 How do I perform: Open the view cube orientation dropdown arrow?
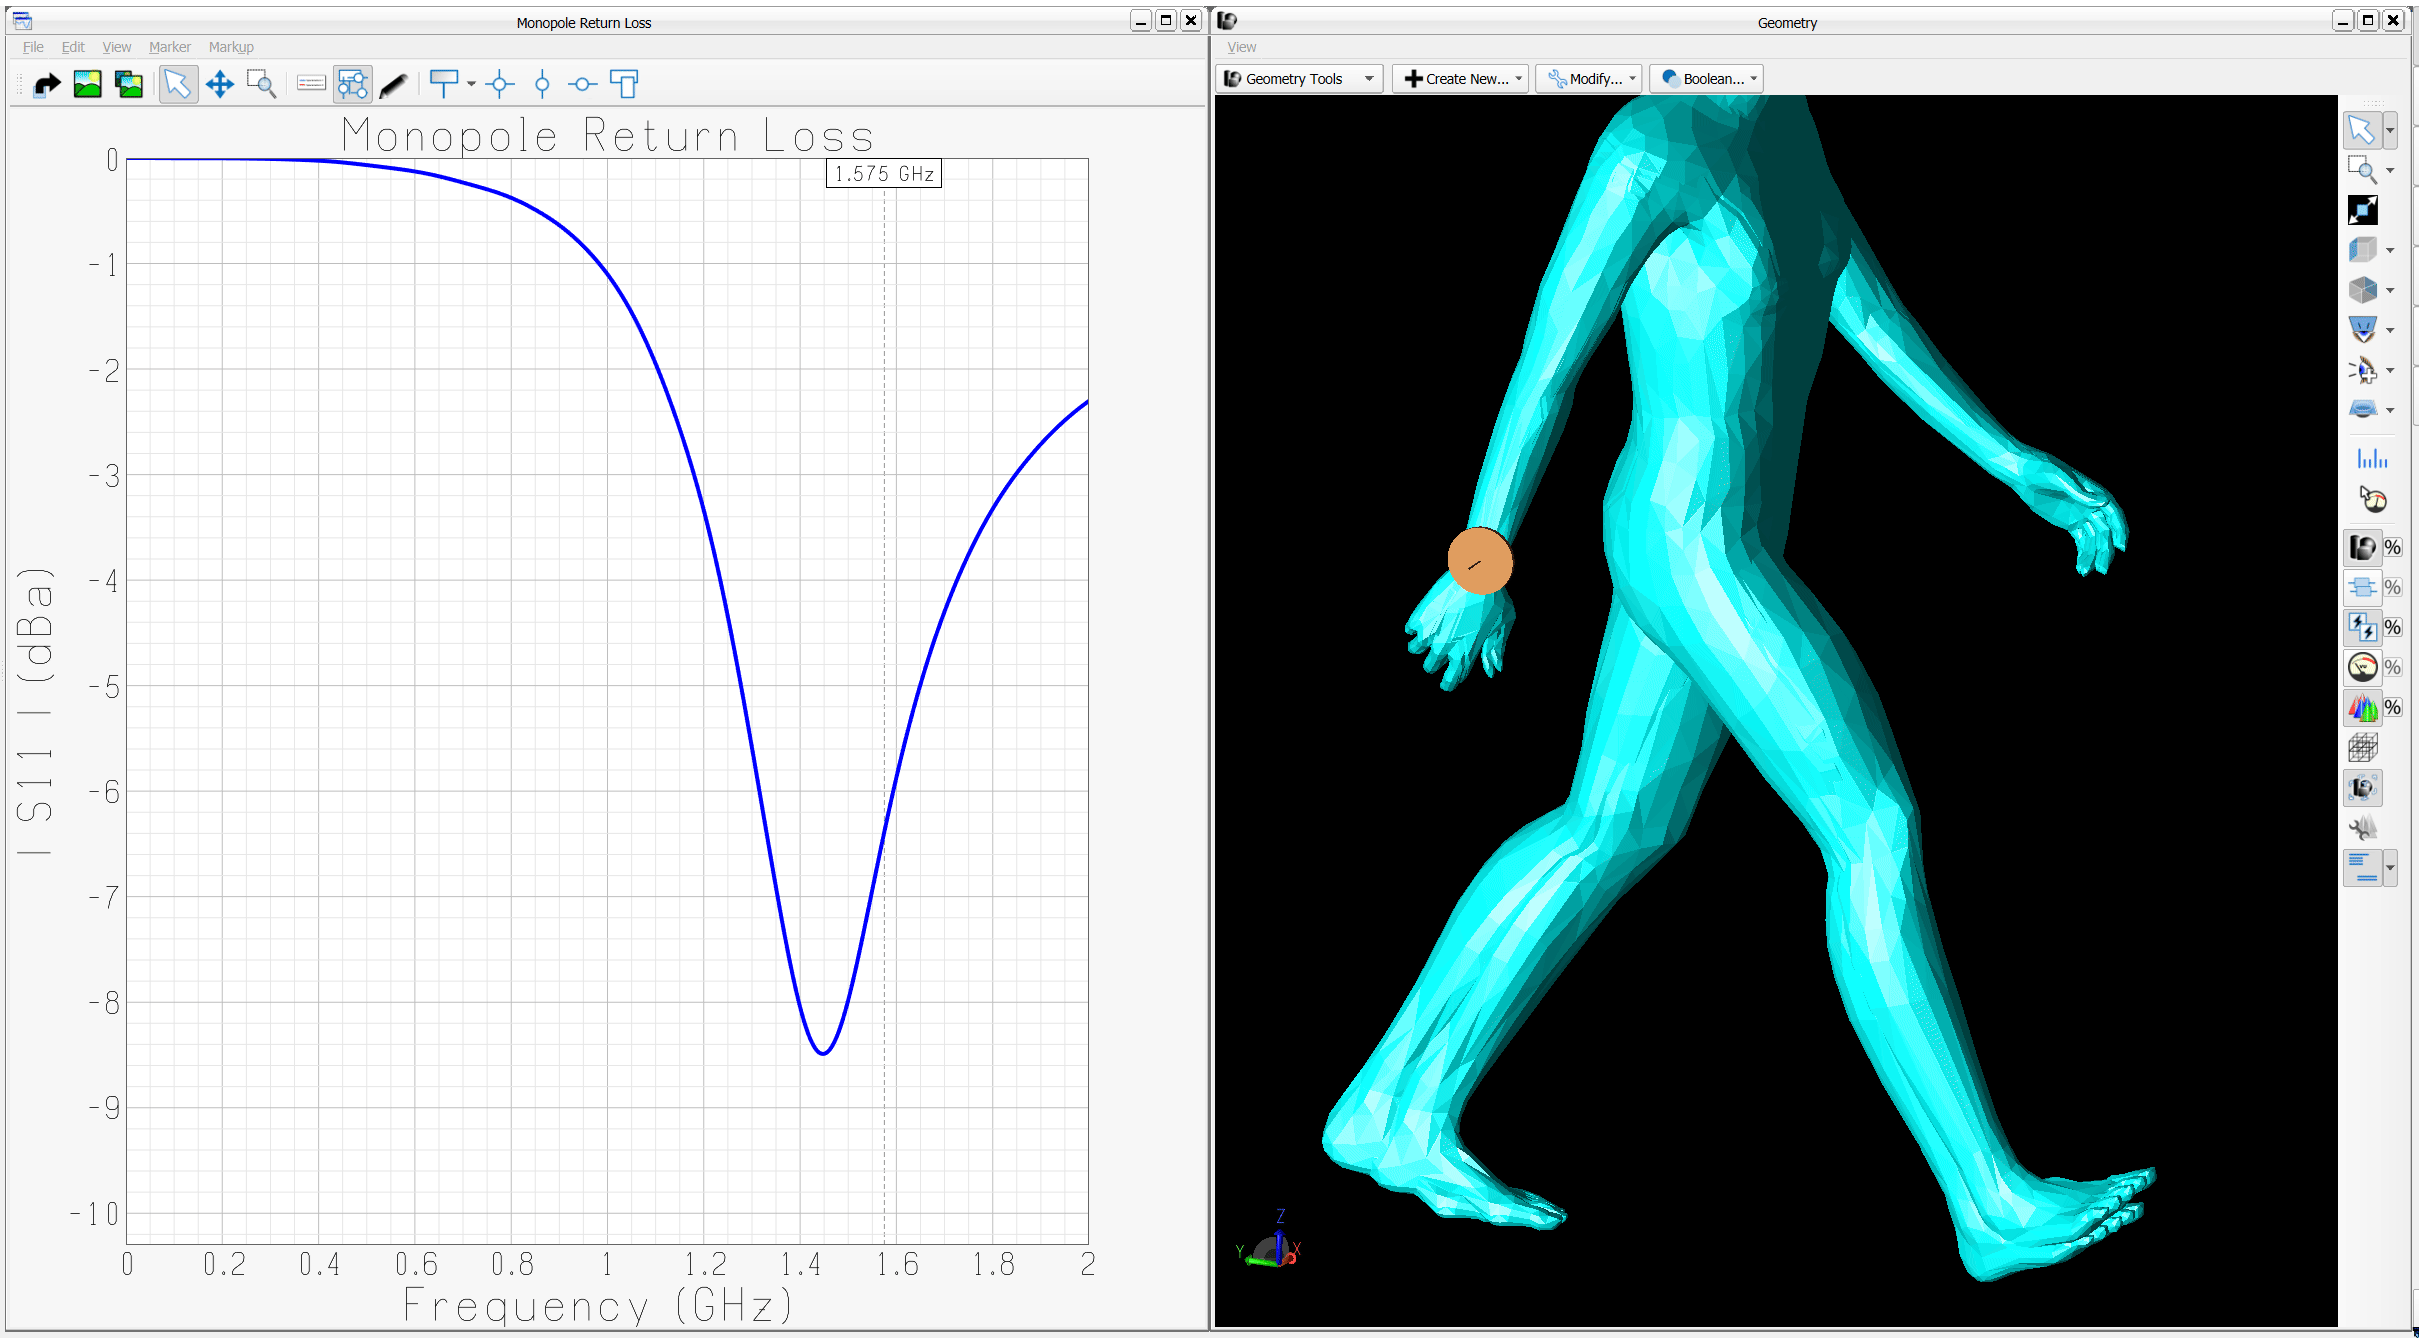[x=2390, y=250]
